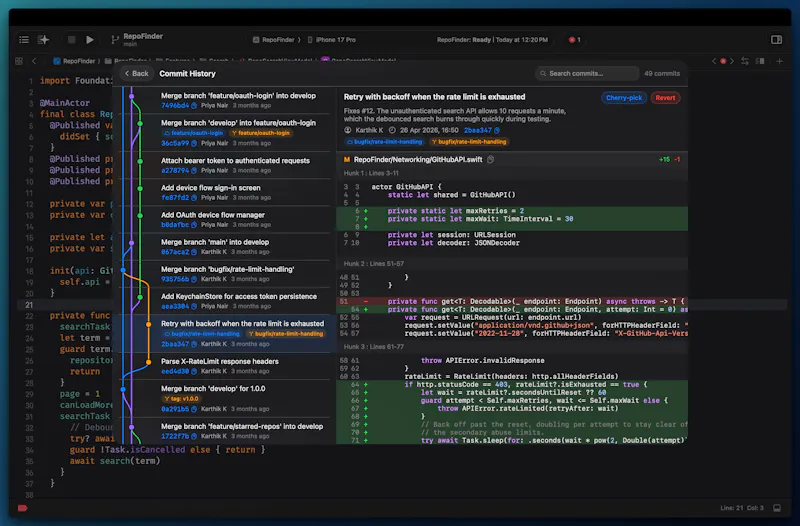The height and width of the screenshot is (526, 800).
Task: Run the RepoFinder app with Play button
Action: [x=90, y=39]
